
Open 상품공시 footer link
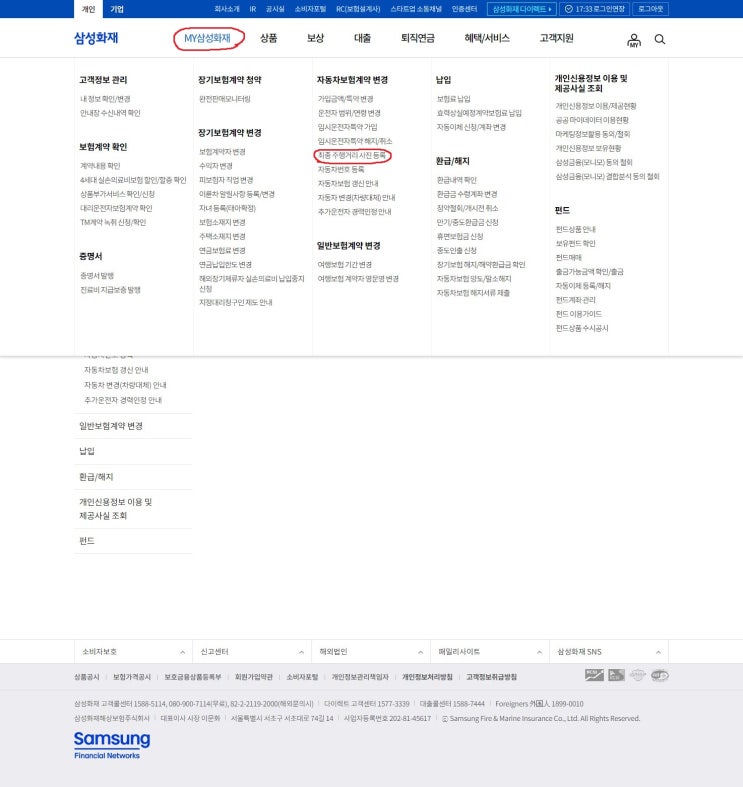87,677
